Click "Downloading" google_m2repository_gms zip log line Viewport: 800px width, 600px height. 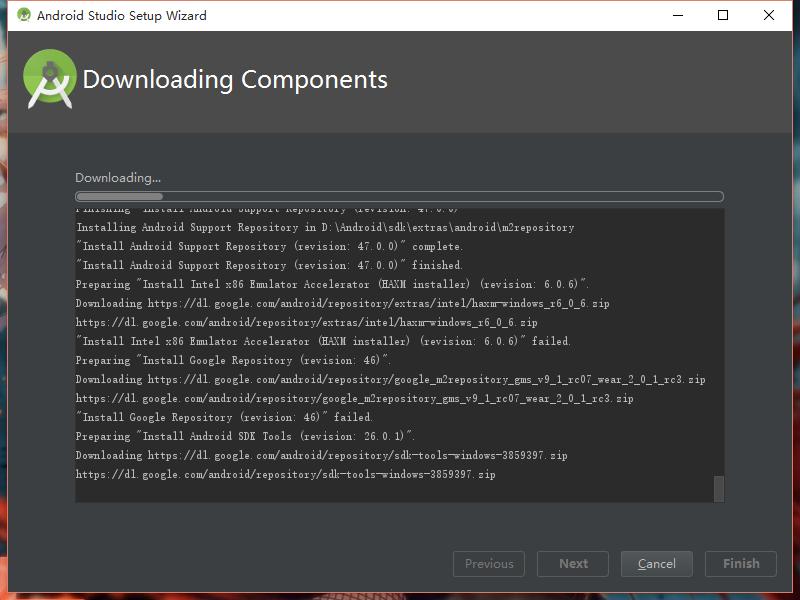click(390, 380)
